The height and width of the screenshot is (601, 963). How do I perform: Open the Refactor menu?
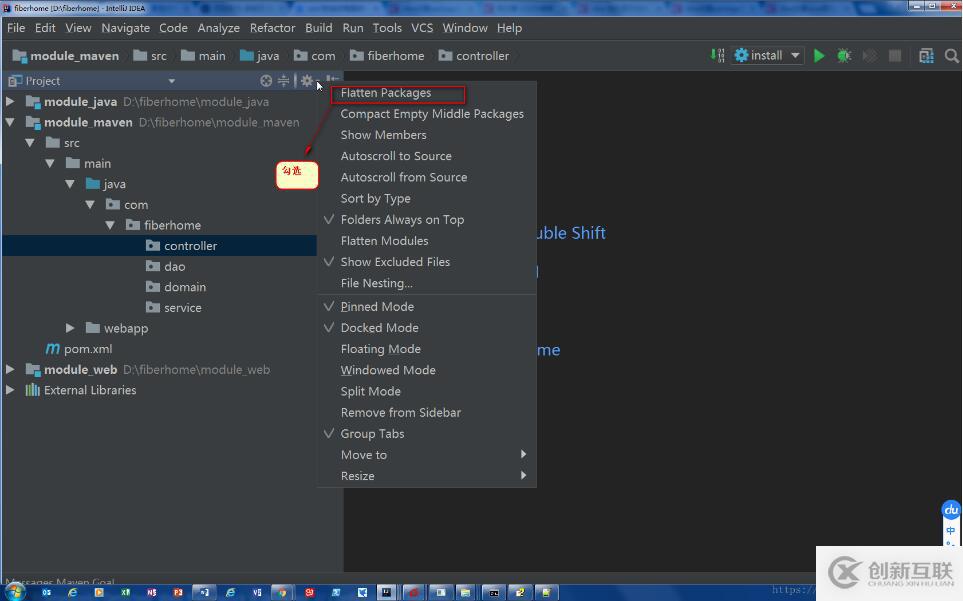pos(272,28)
